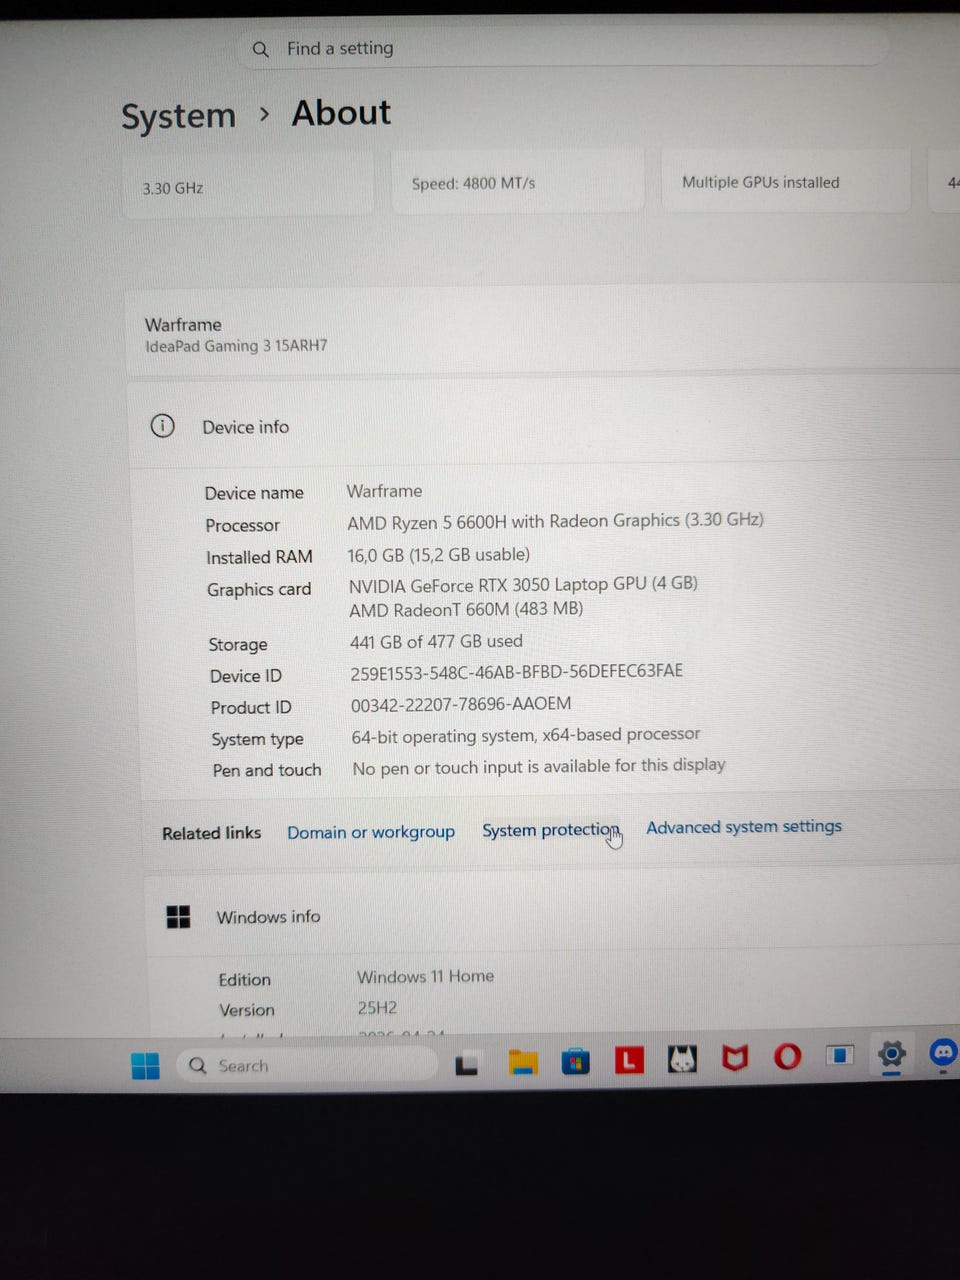Open File Explorer from the taskbar
The image size is (960, 1280).
[523, 1064]
